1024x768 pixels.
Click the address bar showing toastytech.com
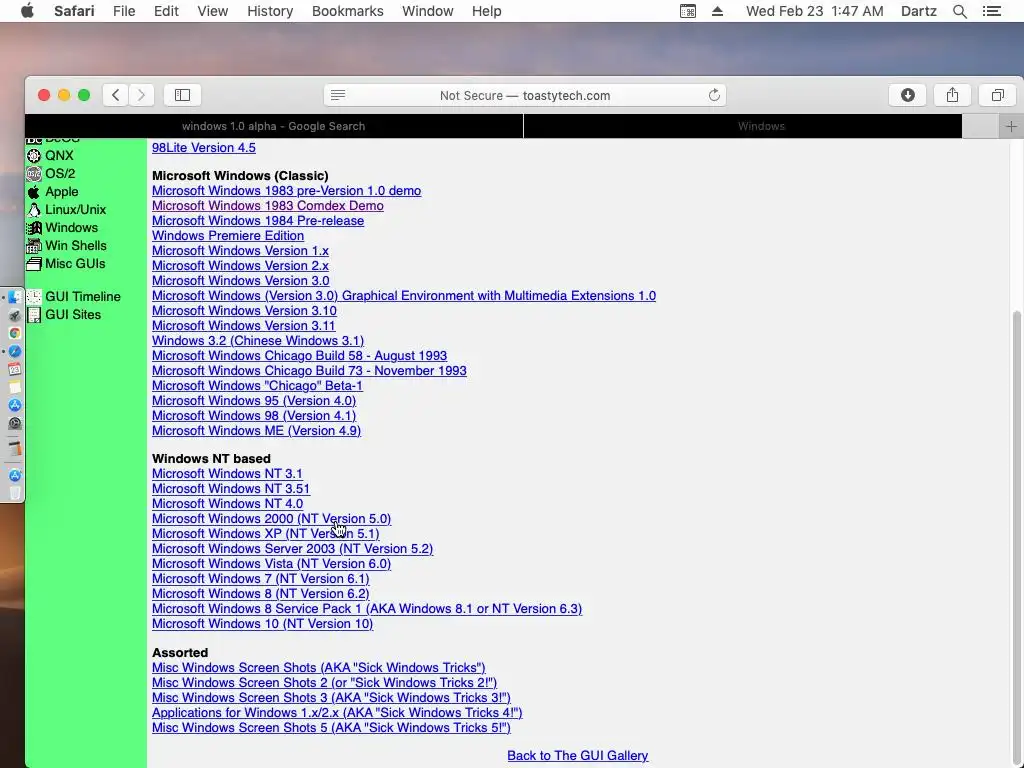[x=525, y=95]
